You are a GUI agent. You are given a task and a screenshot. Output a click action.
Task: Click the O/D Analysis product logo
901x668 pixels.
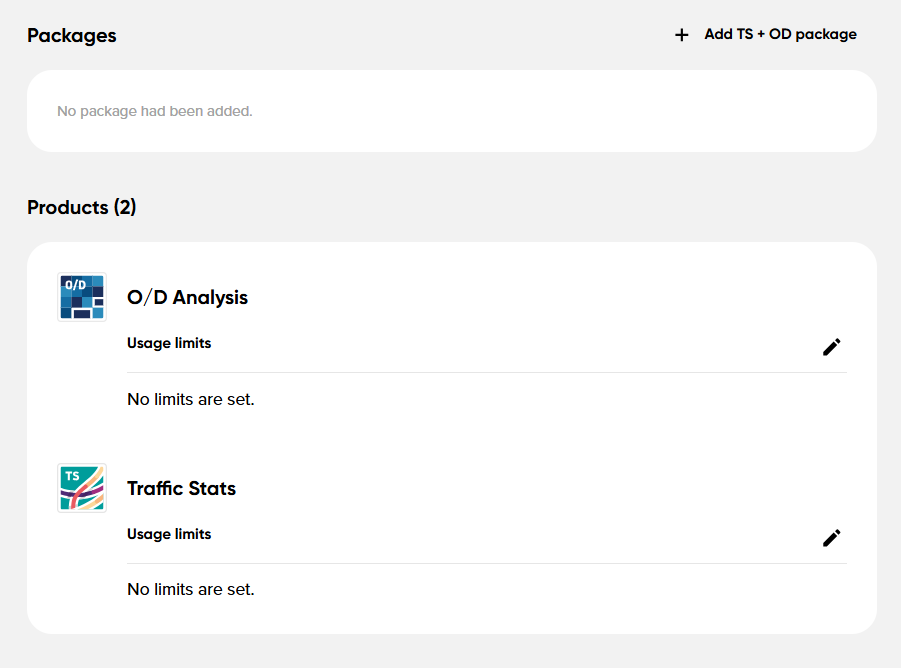82,297
